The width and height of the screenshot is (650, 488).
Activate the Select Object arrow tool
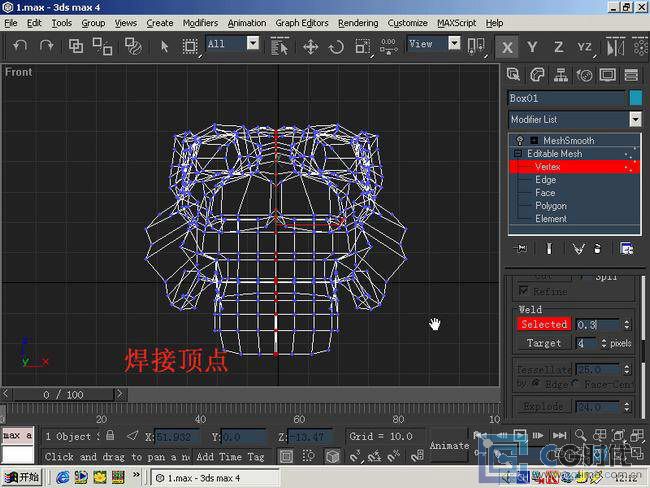point(165,46)
